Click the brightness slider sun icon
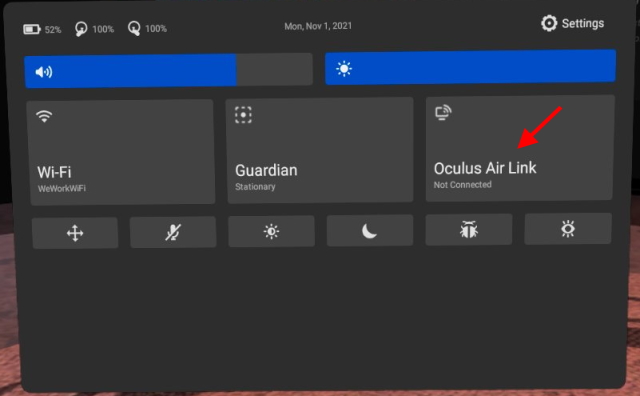Image resolution: width=640 pixels, height=396 pixels. click(x=344, y=69)
